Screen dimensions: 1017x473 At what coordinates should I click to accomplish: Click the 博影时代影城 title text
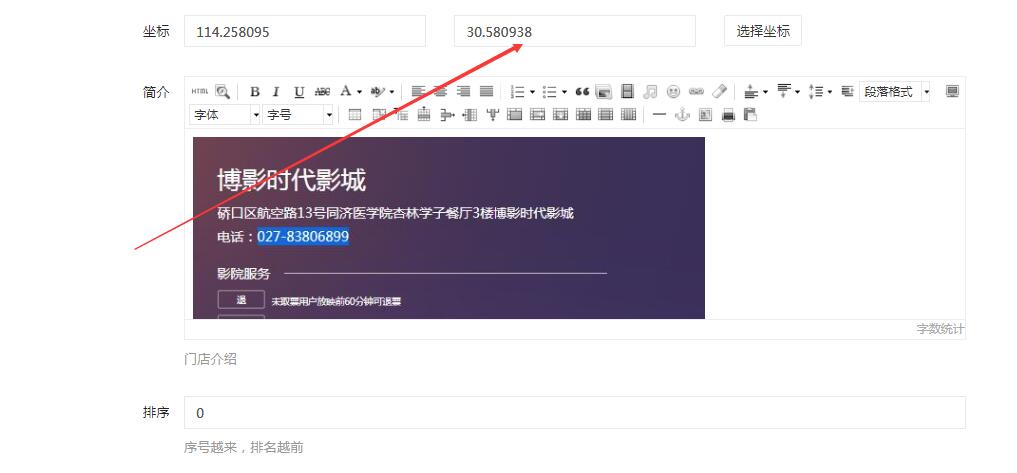tap(291, 180)
